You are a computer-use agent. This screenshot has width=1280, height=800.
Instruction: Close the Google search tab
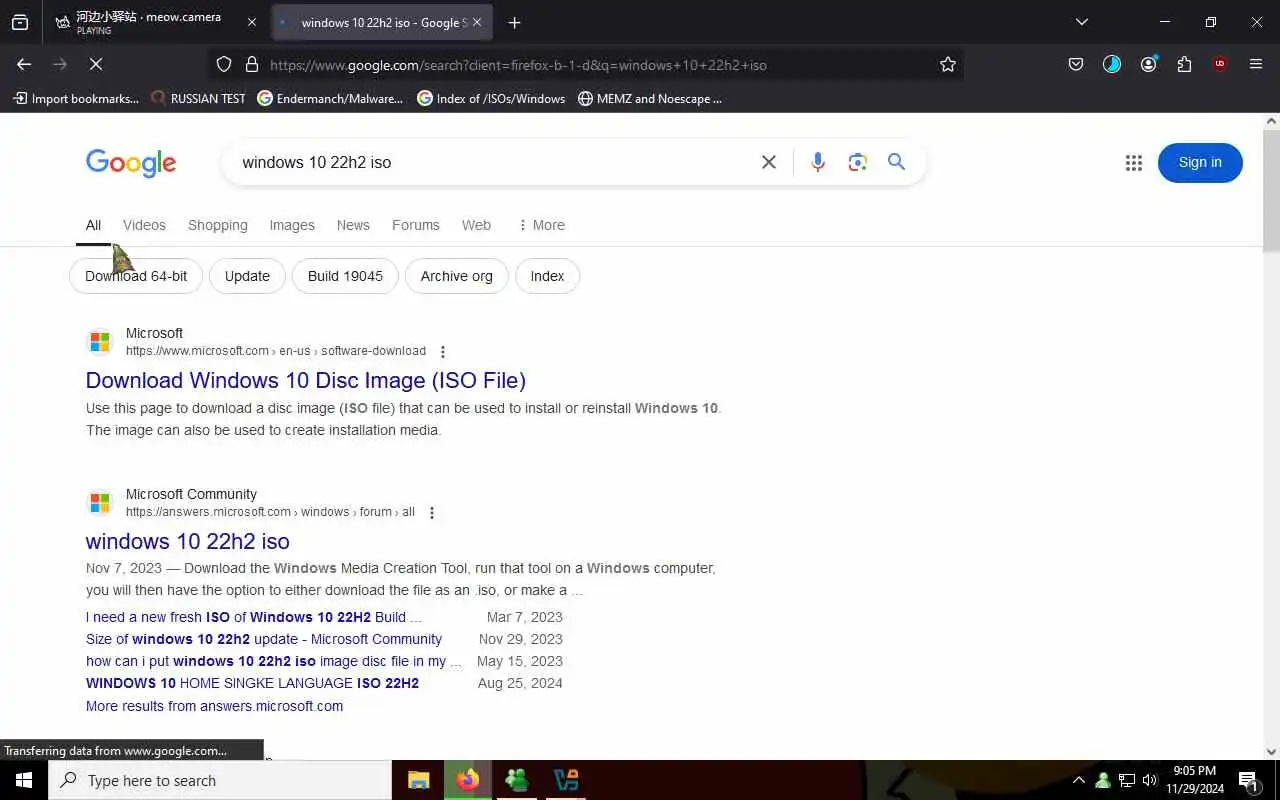[477, 22]
